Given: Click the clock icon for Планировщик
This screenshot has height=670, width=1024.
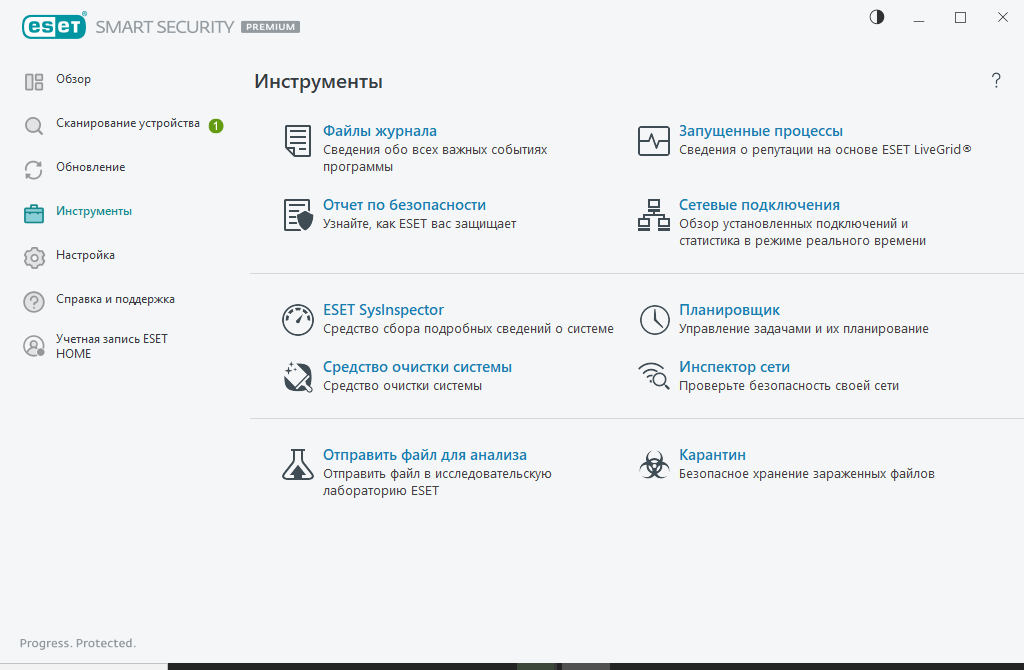Looking at the screenshot, I should coord(654,320).
